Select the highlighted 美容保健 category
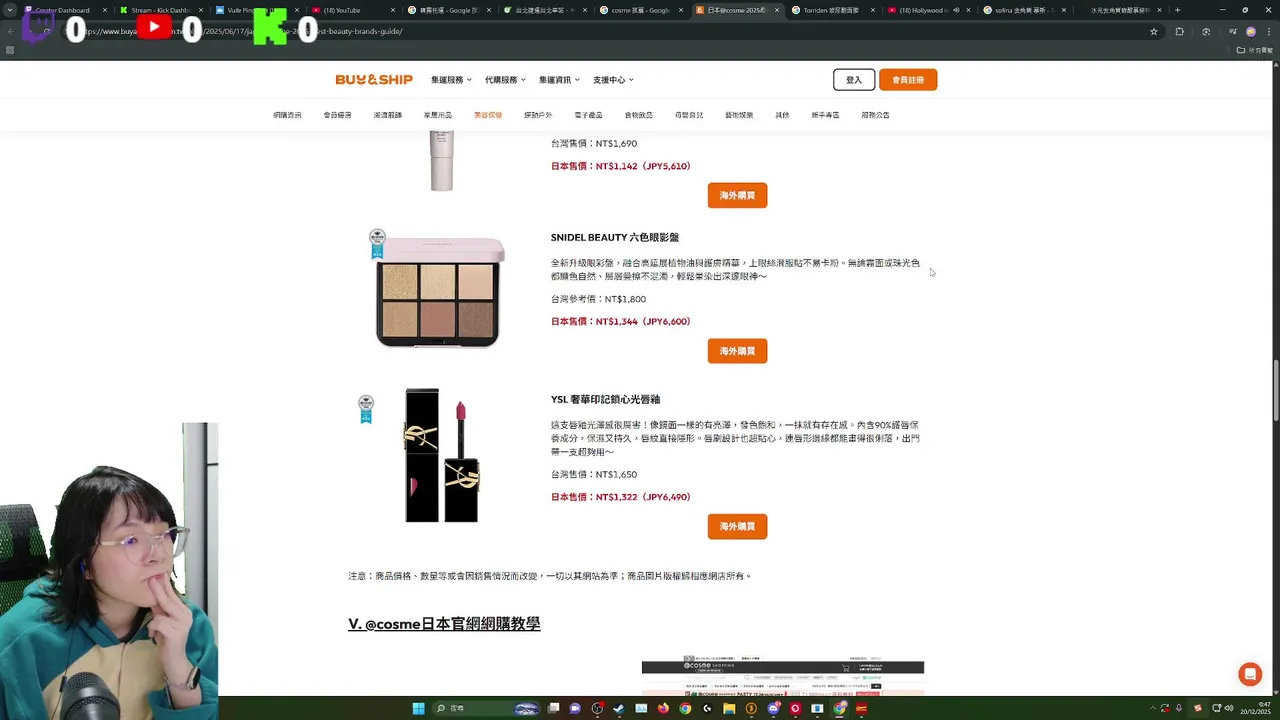The height and width of the screenshot is (720, 1280). click(488, 115)
